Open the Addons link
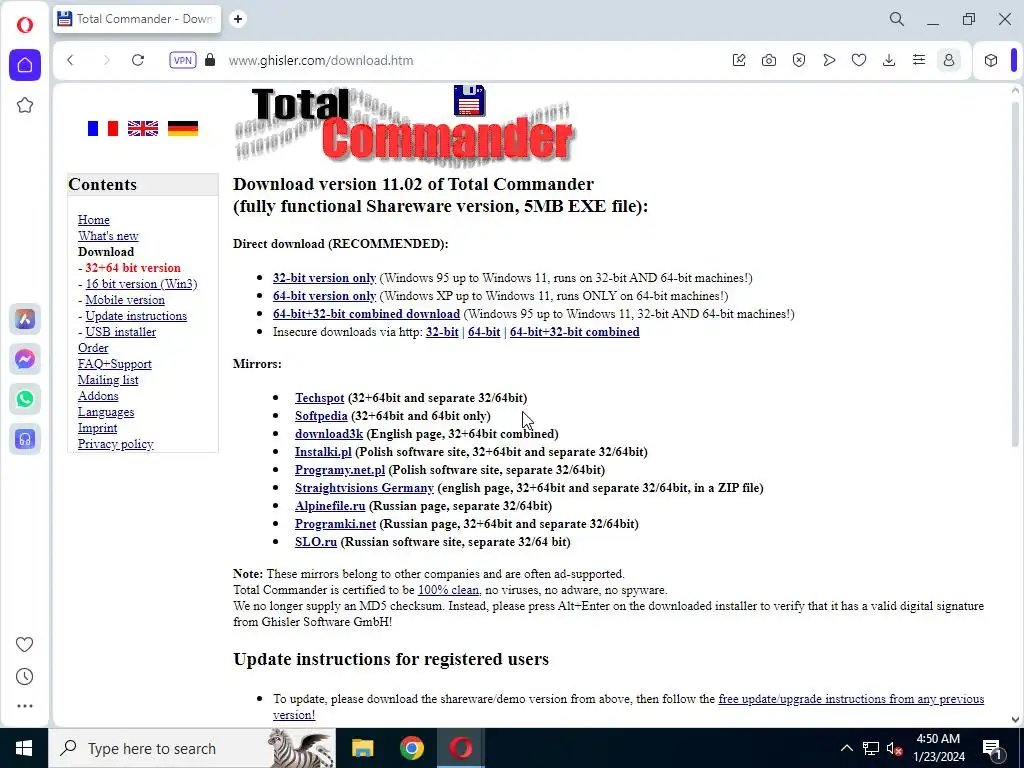1024x768 pixels. click(98, 396)
